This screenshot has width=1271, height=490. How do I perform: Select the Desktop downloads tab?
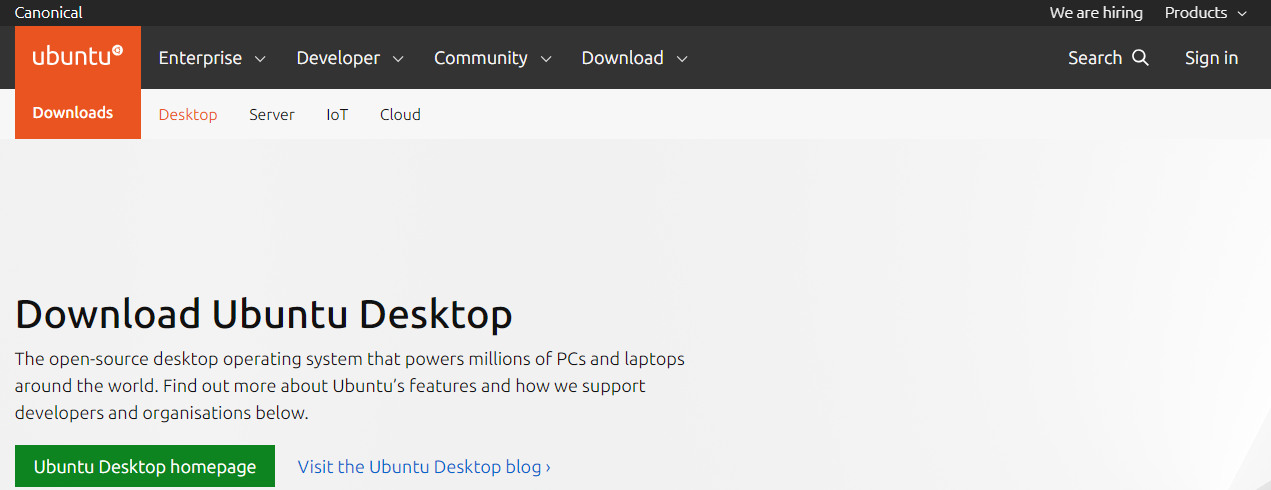188,114
